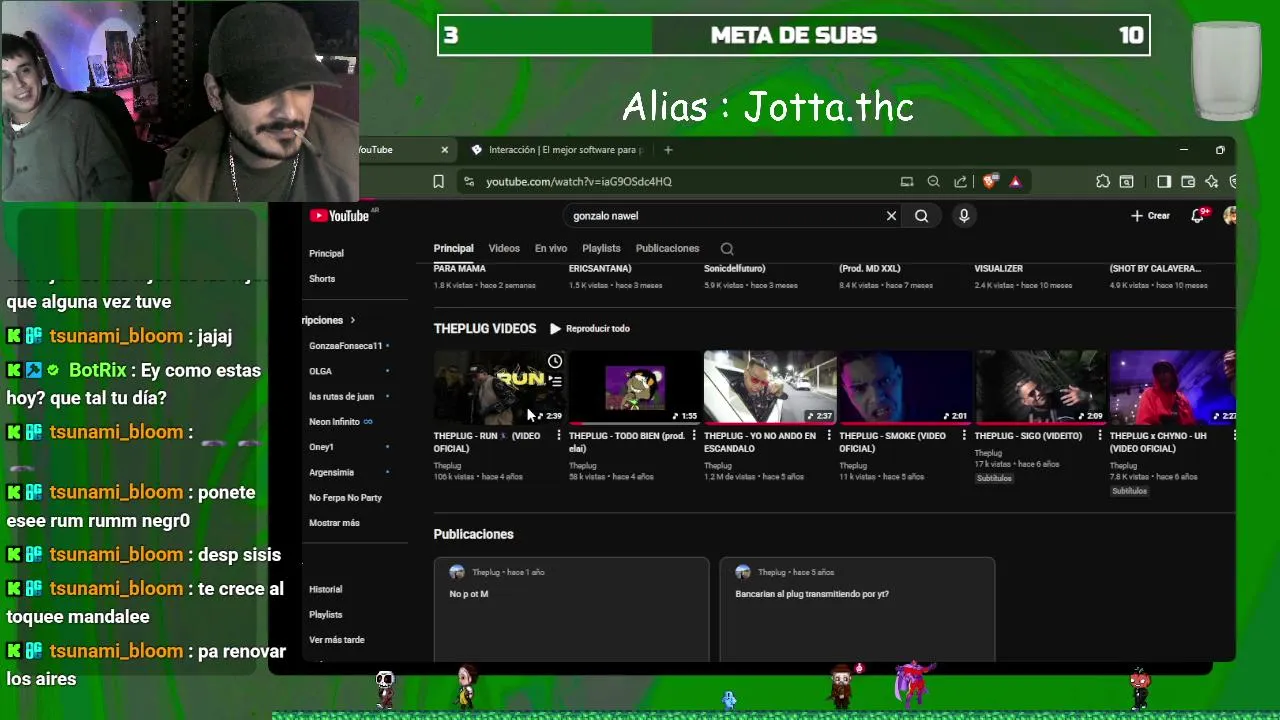
Task: Clear the 'gonzalo nawel' search with the X icon
Action: (x=891, y=216)
